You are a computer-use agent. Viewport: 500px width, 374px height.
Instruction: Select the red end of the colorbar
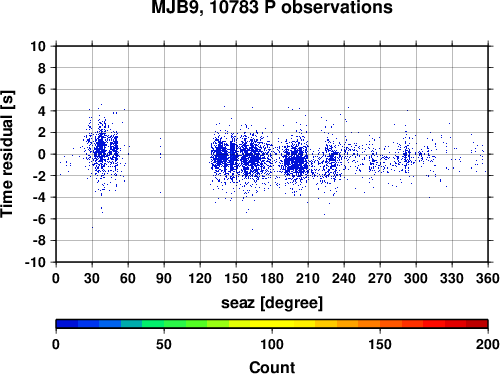click(x=477, y=324)
